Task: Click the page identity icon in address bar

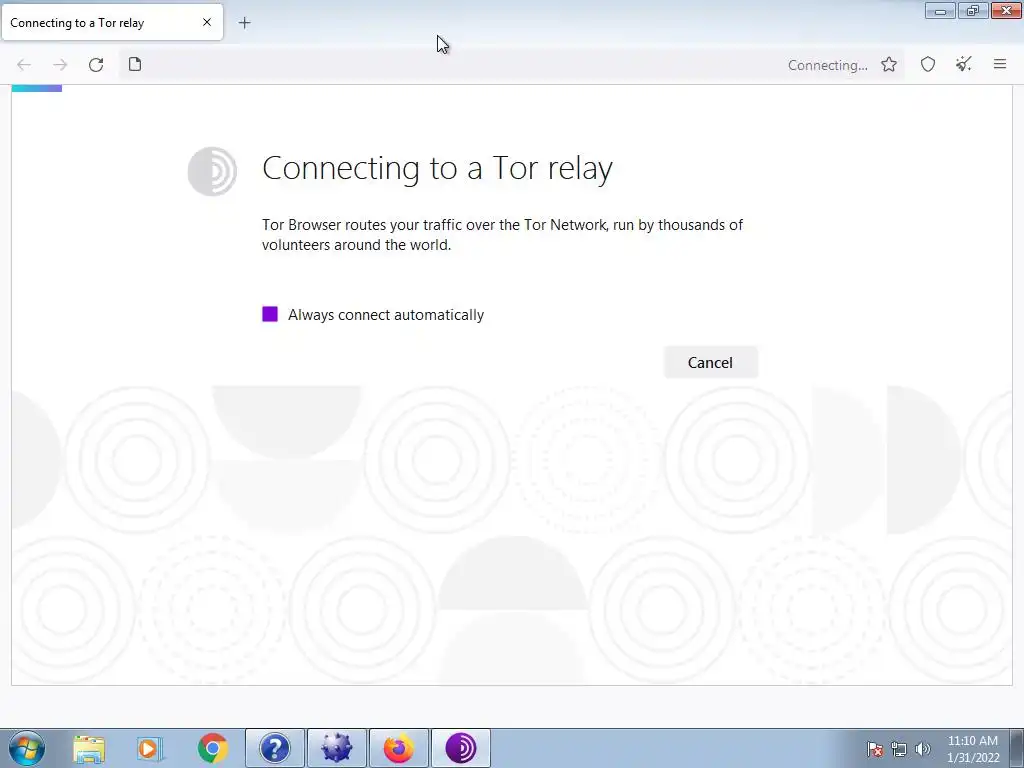Action: tap(135, 64)
